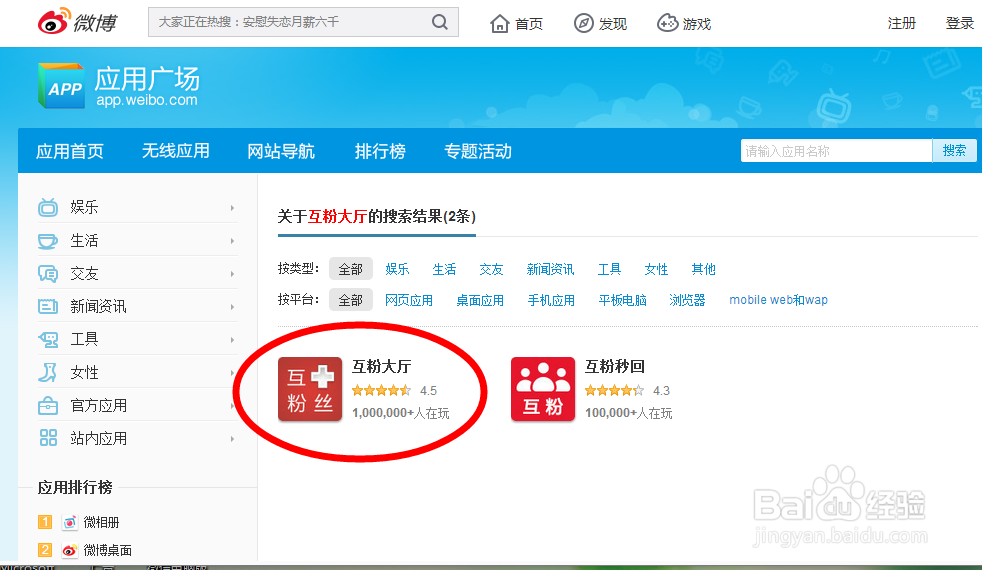Filter results by type 其他

pos(703,269)
